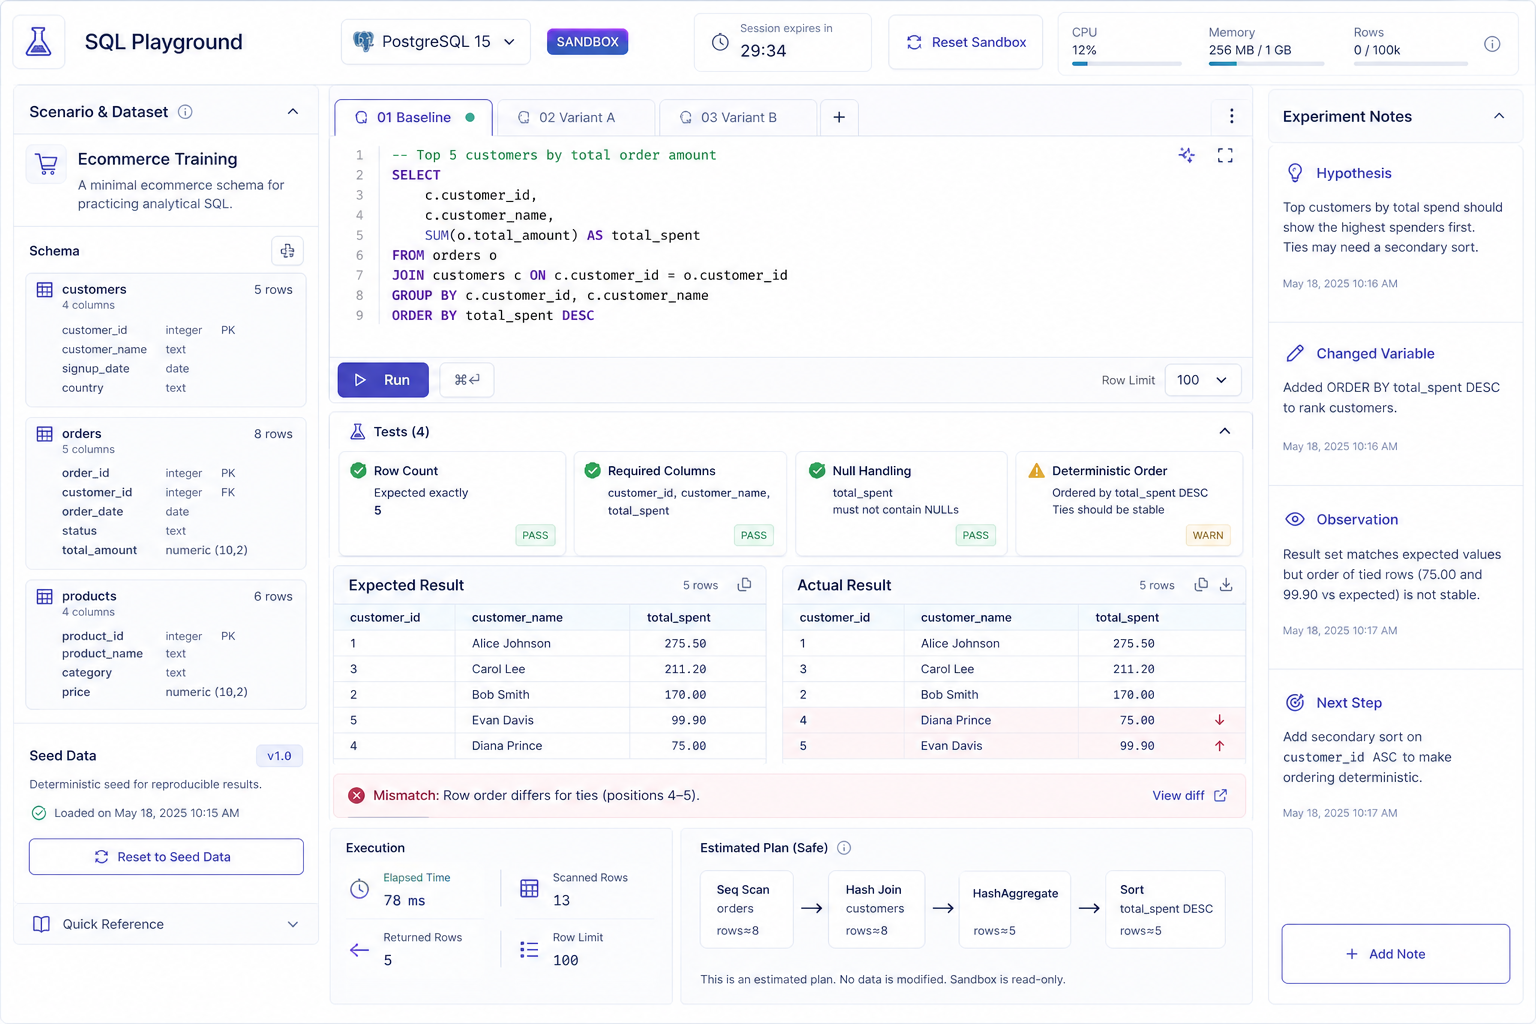1536x1024 pixels.
Task: Click the red up arrow on Evan Davis row
Action: click(1220, 746)
